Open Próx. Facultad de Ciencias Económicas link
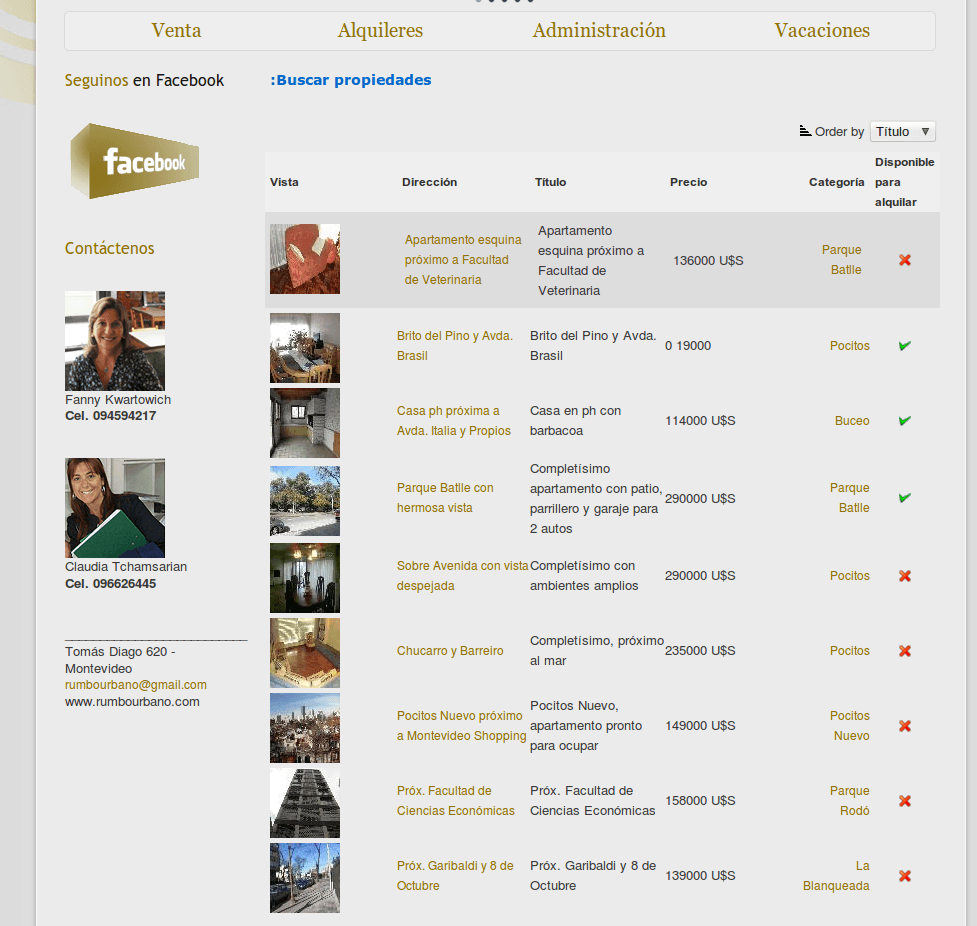 [455, 801]
